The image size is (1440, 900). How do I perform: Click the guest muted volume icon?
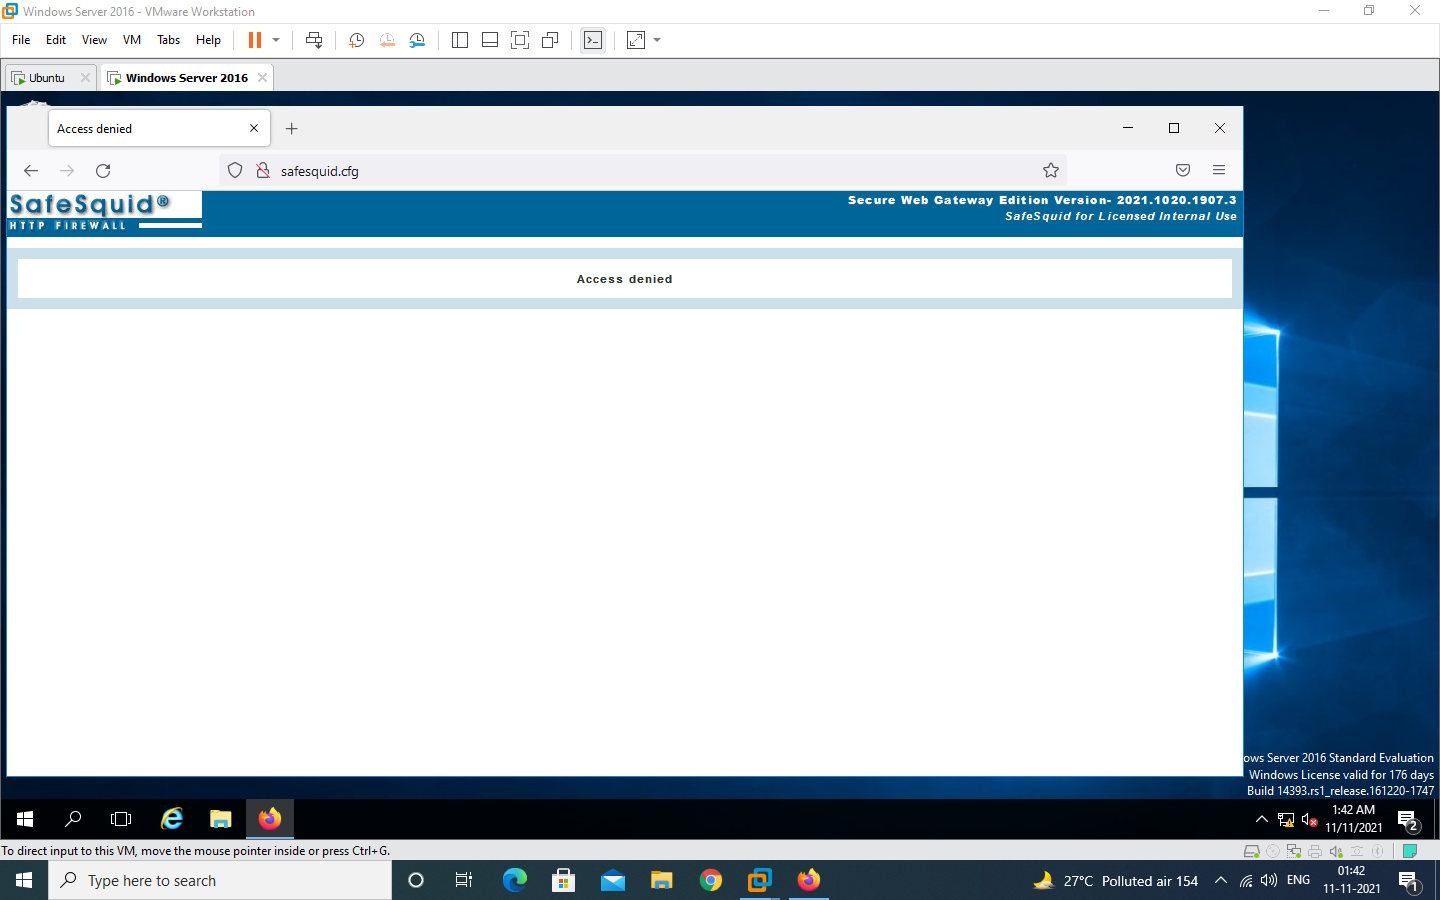click(x=1309, y=820)
